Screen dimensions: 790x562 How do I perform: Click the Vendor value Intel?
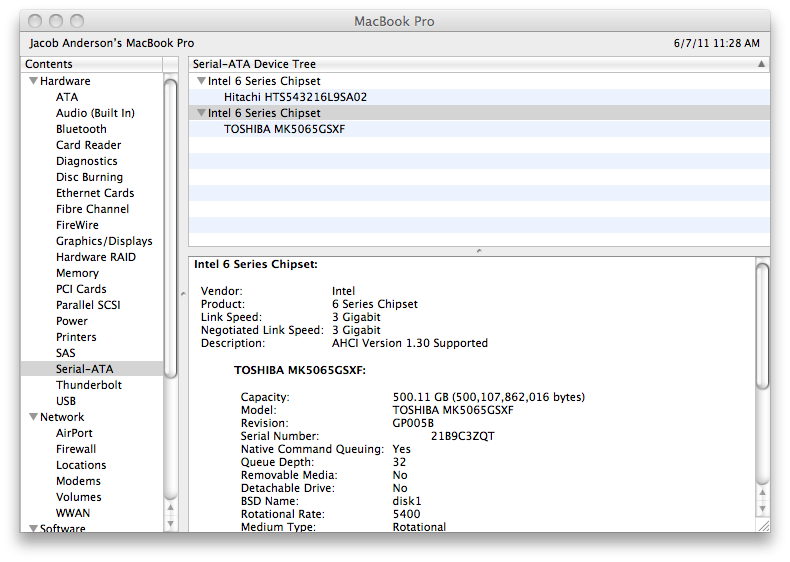pyautogui.click(x=343, y=291)
